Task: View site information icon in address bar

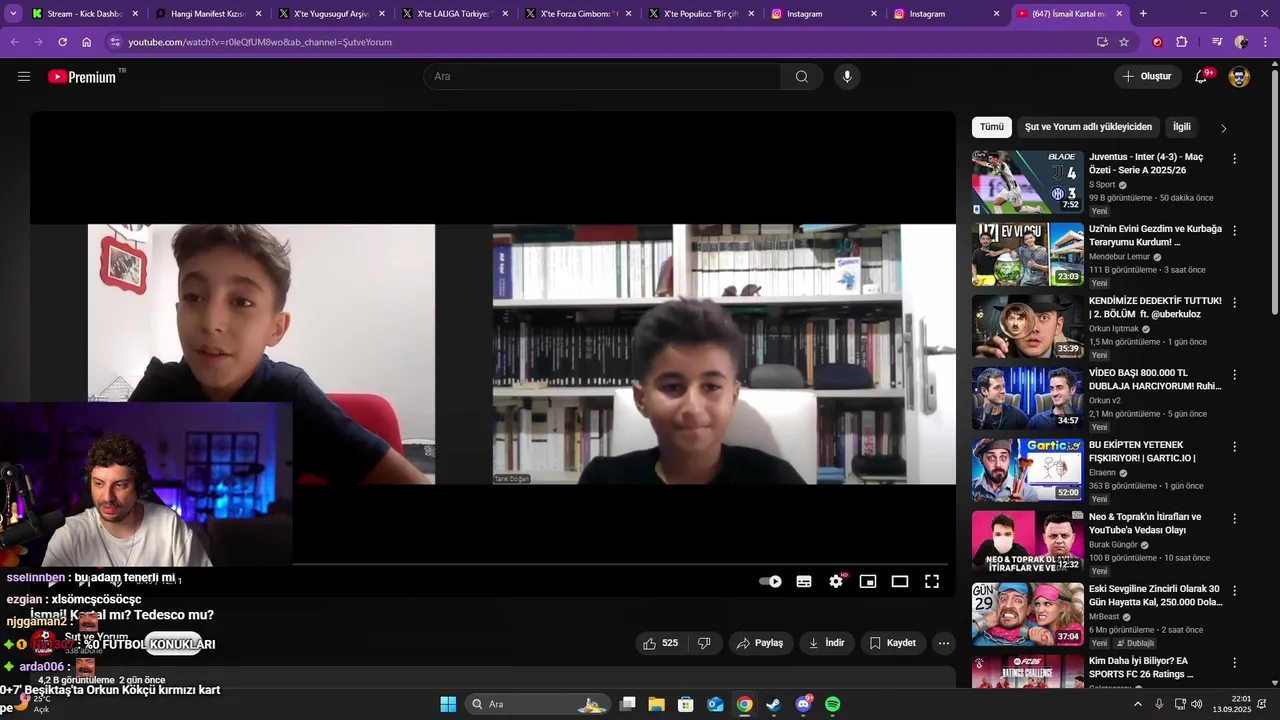Action: click(x=115, y=42)
